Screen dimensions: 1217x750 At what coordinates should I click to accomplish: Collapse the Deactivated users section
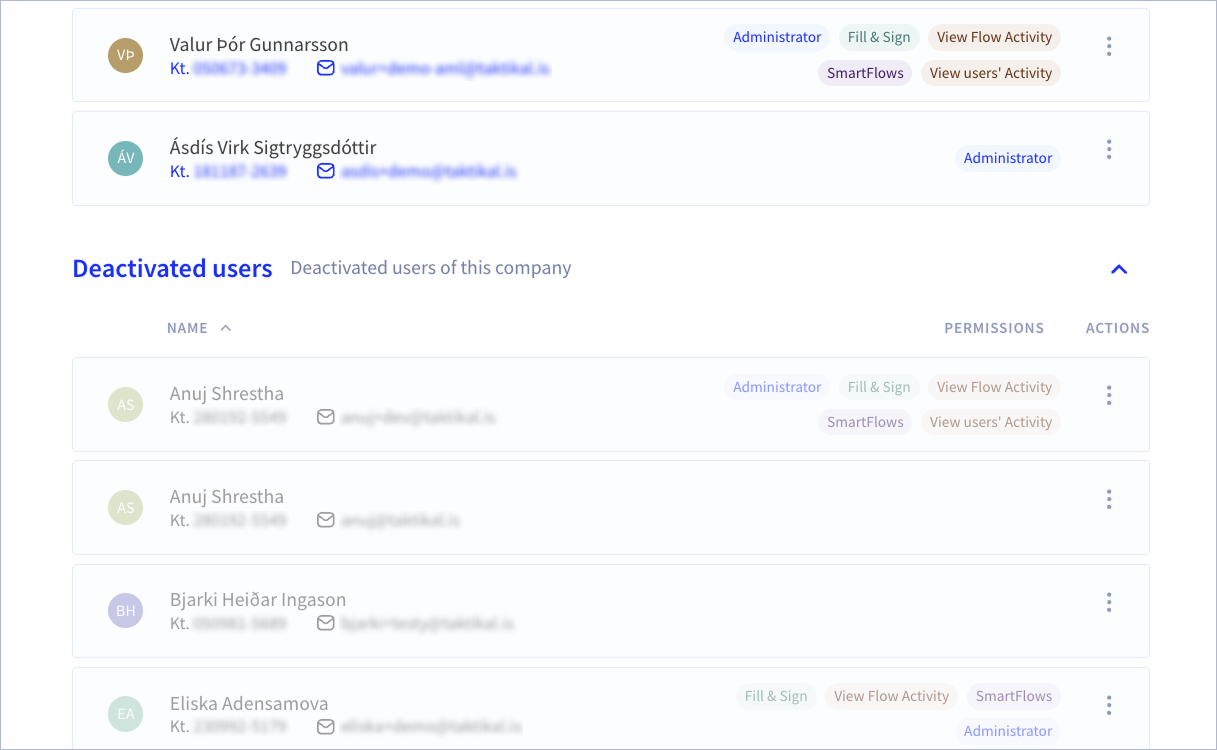tap(1119, 269)
